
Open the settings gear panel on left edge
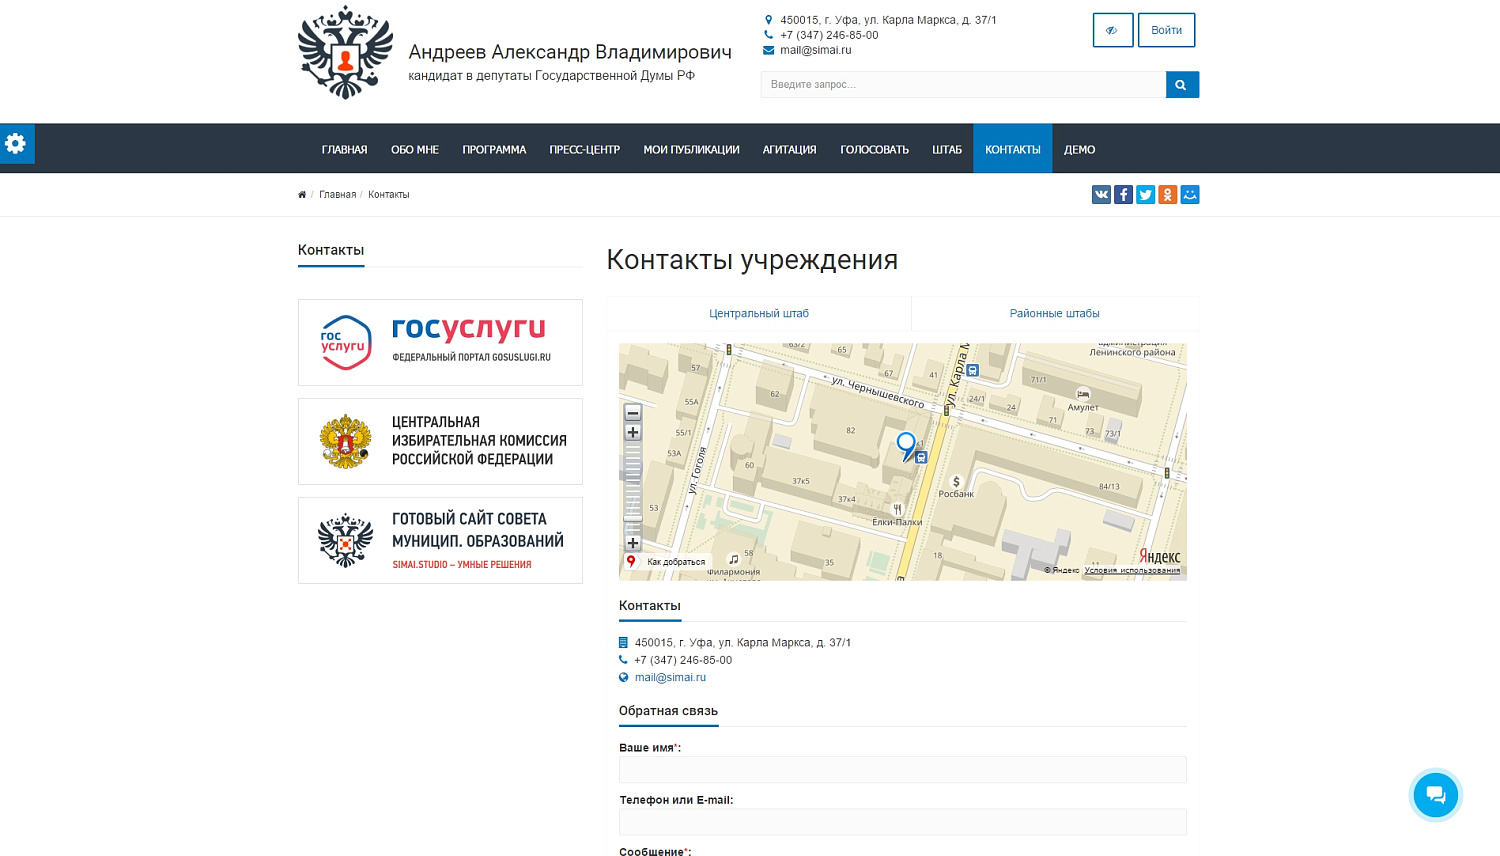[16, 144]
